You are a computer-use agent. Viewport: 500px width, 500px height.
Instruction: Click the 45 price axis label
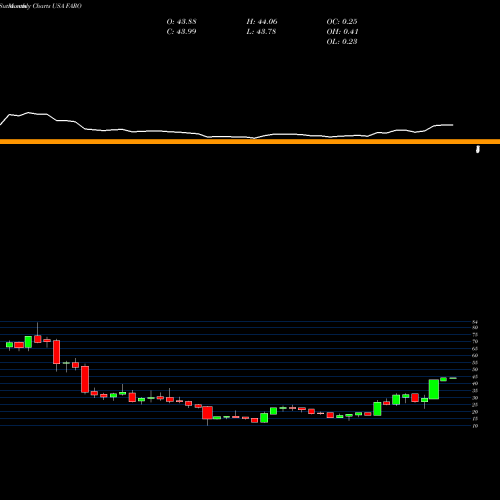pyautogui.click(x=475, y=377)
